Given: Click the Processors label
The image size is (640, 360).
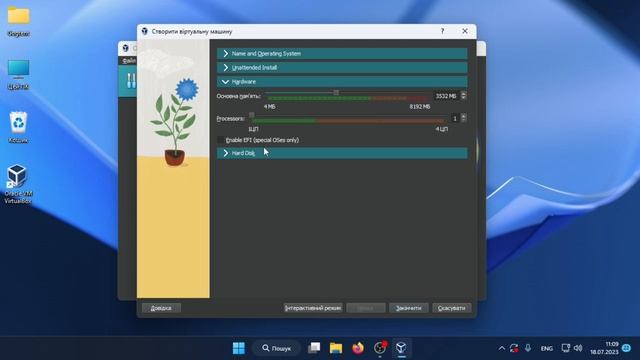Looking at the screenshot, I should (x=231, y=118).
